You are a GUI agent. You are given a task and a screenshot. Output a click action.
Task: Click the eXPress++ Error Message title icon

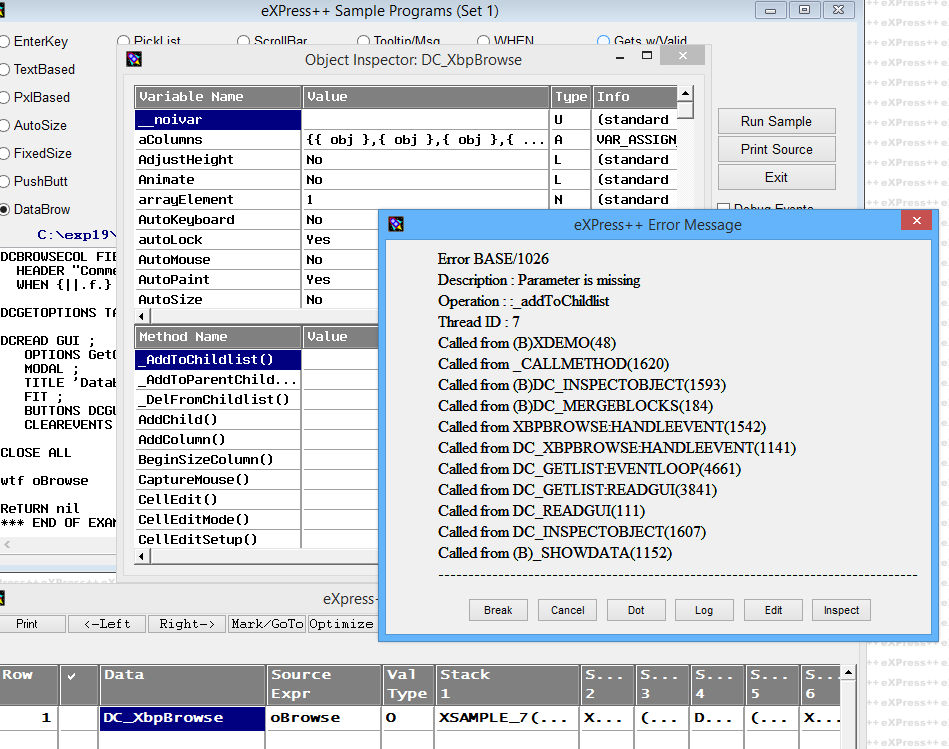pyautogui.click(x=396, y=224)
